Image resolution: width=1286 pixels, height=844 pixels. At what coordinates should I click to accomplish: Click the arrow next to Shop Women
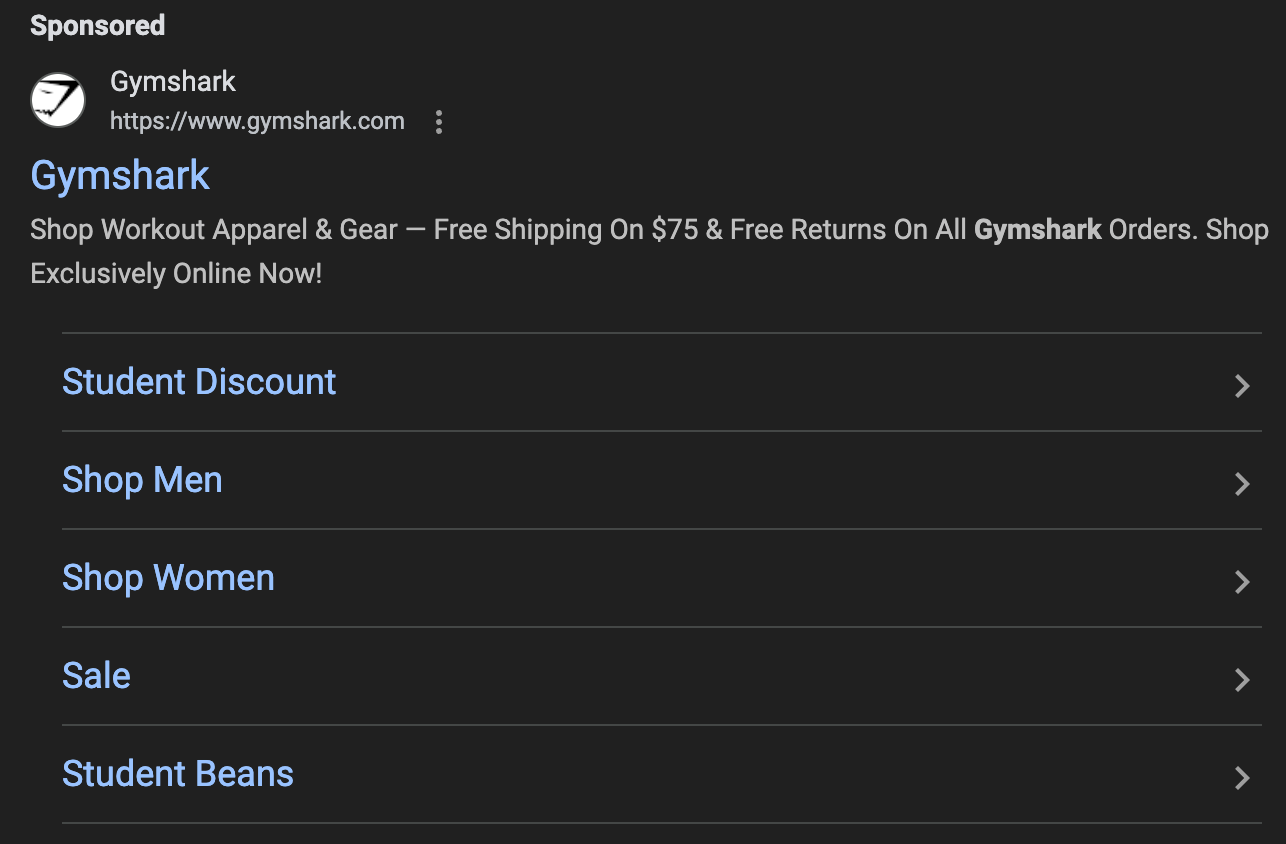[x=1242, y=582]
